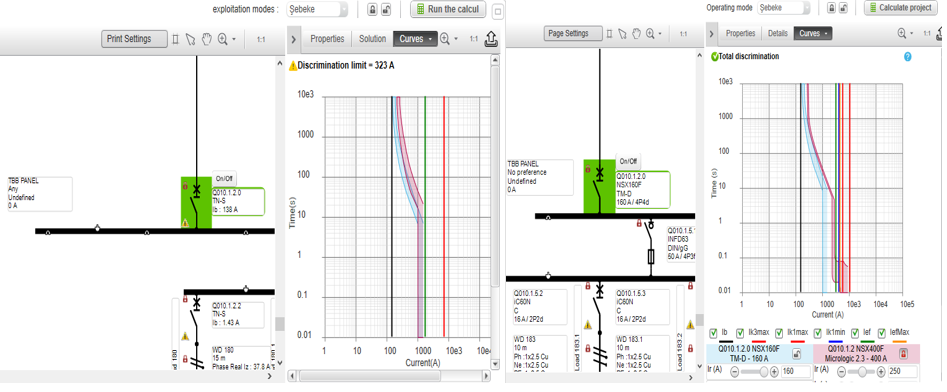Open Operating mode Şebeke dropdown
The image size is (947, 392).
783,8
